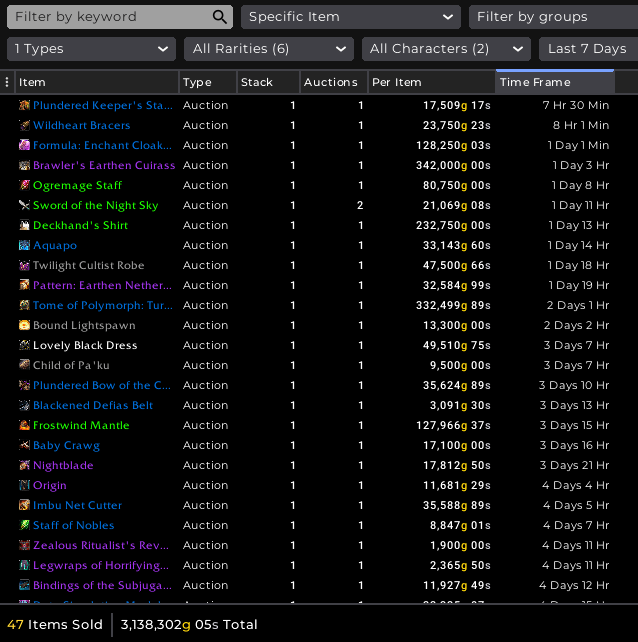Sort by the Per Item column header
The width and height of the screenshot is (638, 642).
coord(430,82)
